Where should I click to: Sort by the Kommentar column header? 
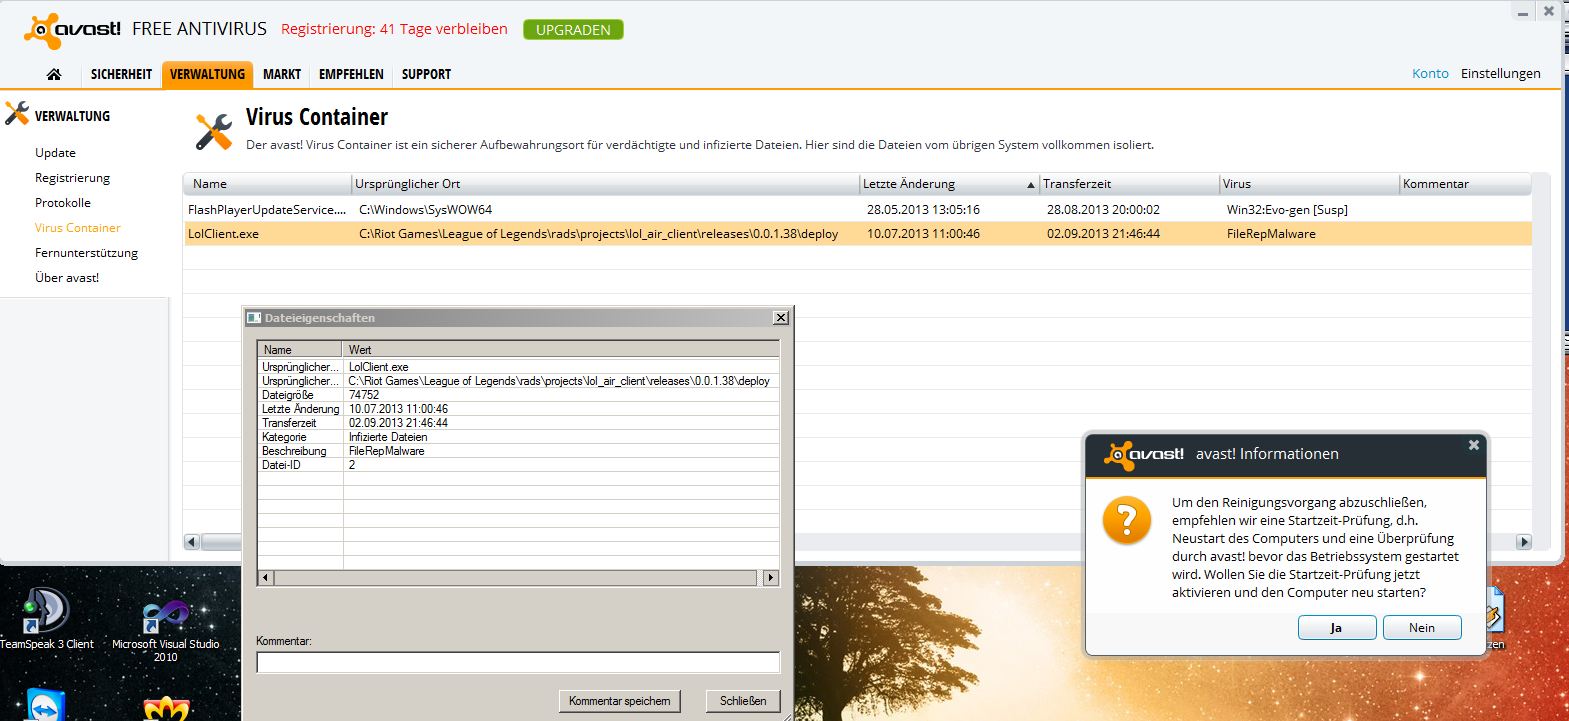click(x=1465, y=184)
